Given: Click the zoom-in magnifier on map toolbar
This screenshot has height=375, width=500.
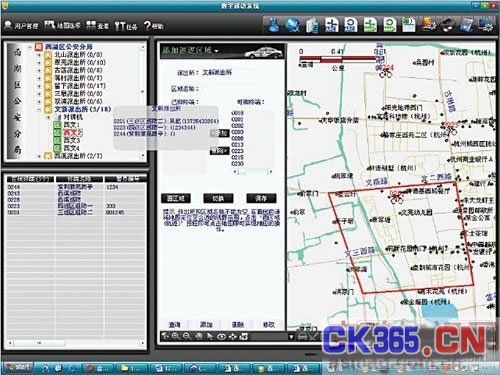Looking at the screenshot, I should click(176, 336).
